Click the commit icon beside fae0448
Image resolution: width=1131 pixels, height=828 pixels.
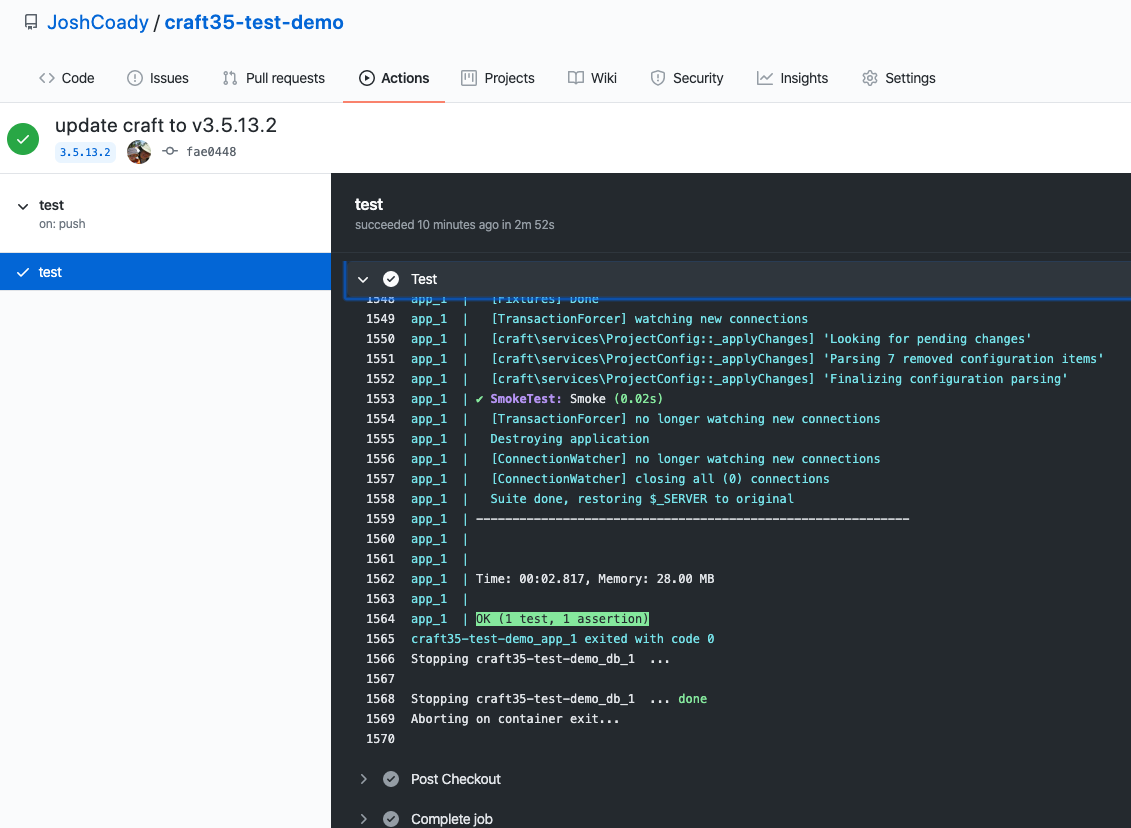coord(170,151)
